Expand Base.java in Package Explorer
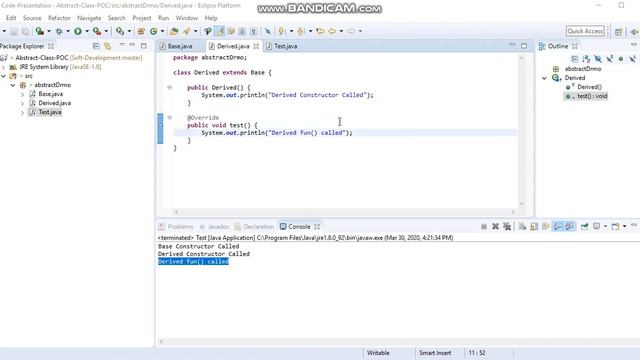Screen dimensions: 640x360 (x=22, y=94)
